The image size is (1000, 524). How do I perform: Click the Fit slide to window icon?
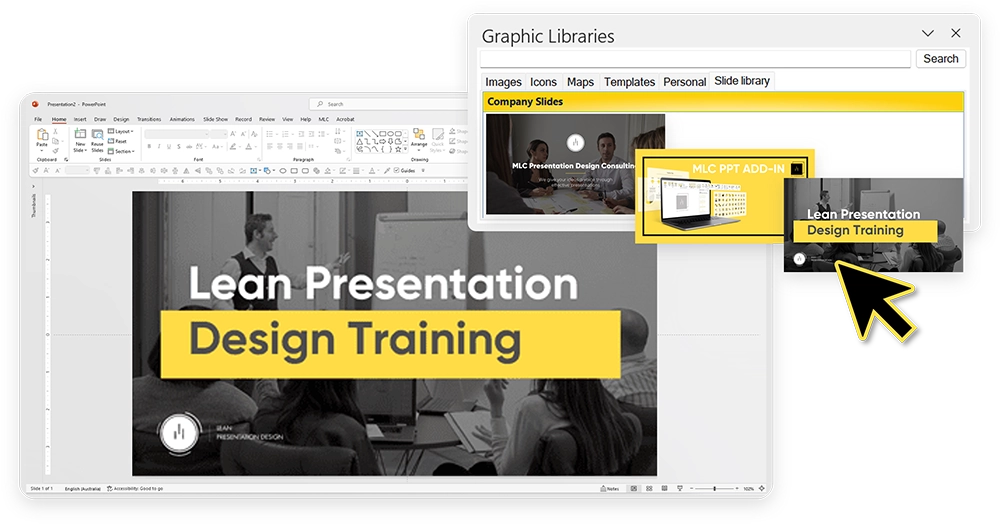[x=761, y=489]
